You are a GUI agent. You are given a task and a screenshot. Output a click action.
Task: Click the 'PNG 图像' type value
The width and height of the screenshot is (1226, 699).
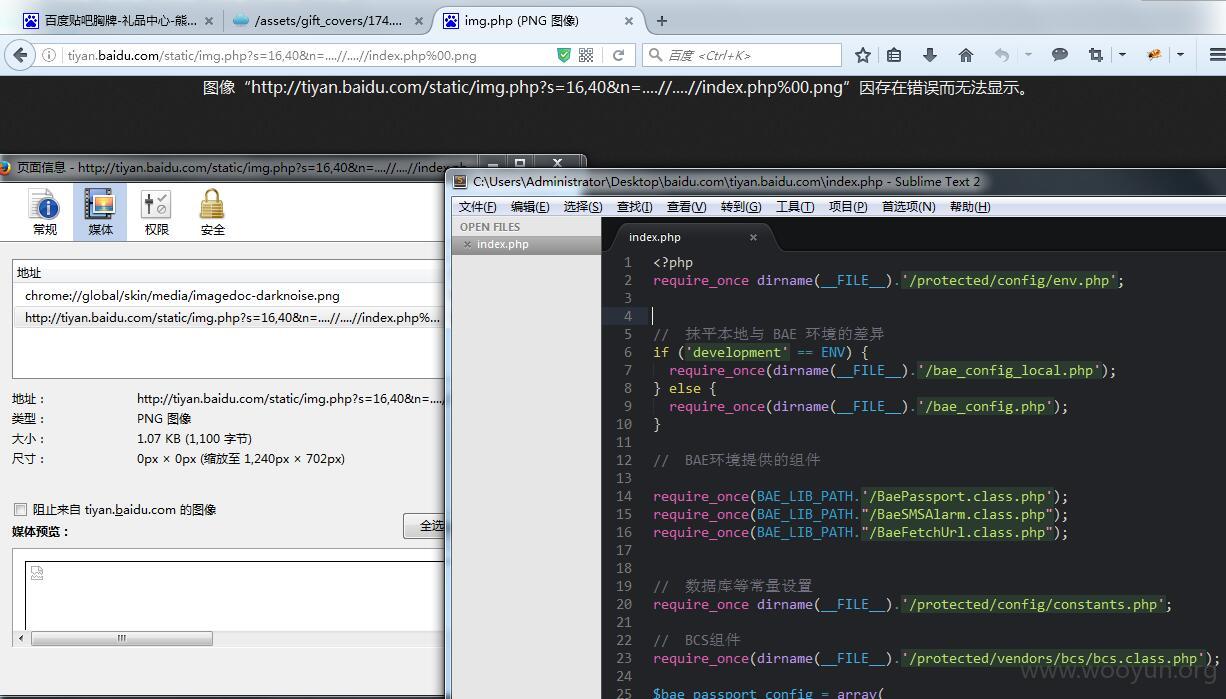[164, 419]
